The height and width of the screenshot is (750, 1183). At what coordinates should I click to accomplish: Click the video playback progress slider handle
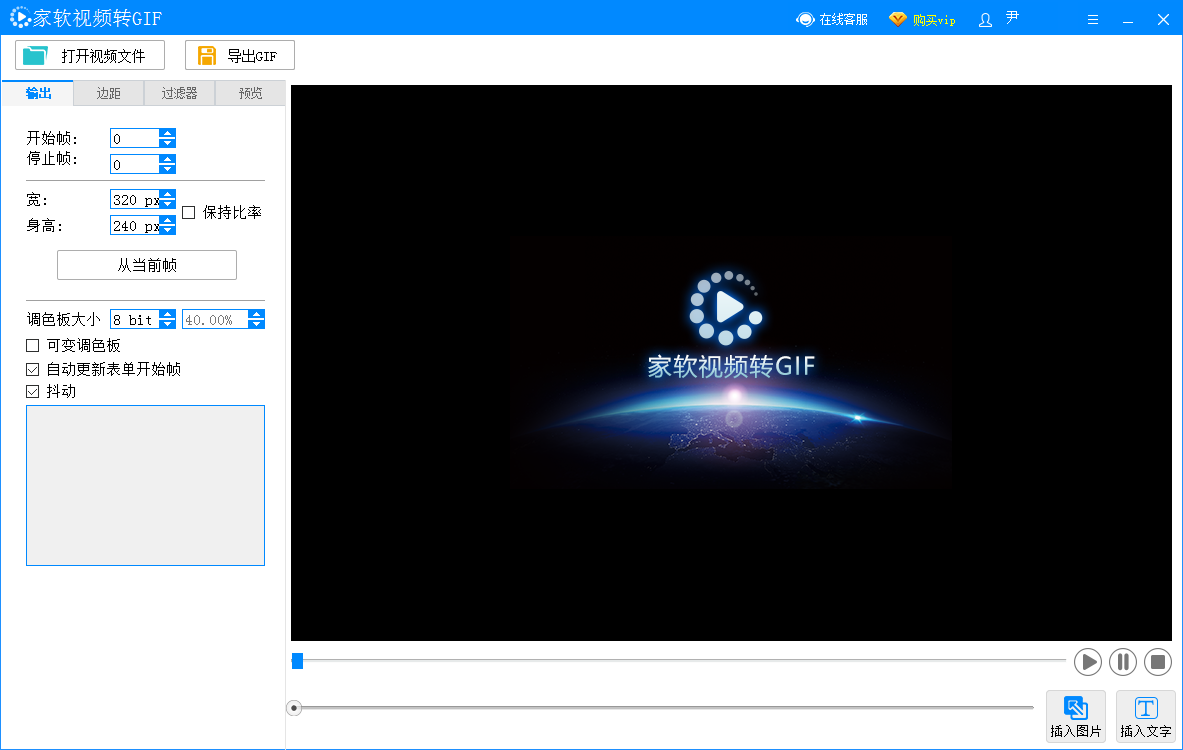[x=296, y=661]
